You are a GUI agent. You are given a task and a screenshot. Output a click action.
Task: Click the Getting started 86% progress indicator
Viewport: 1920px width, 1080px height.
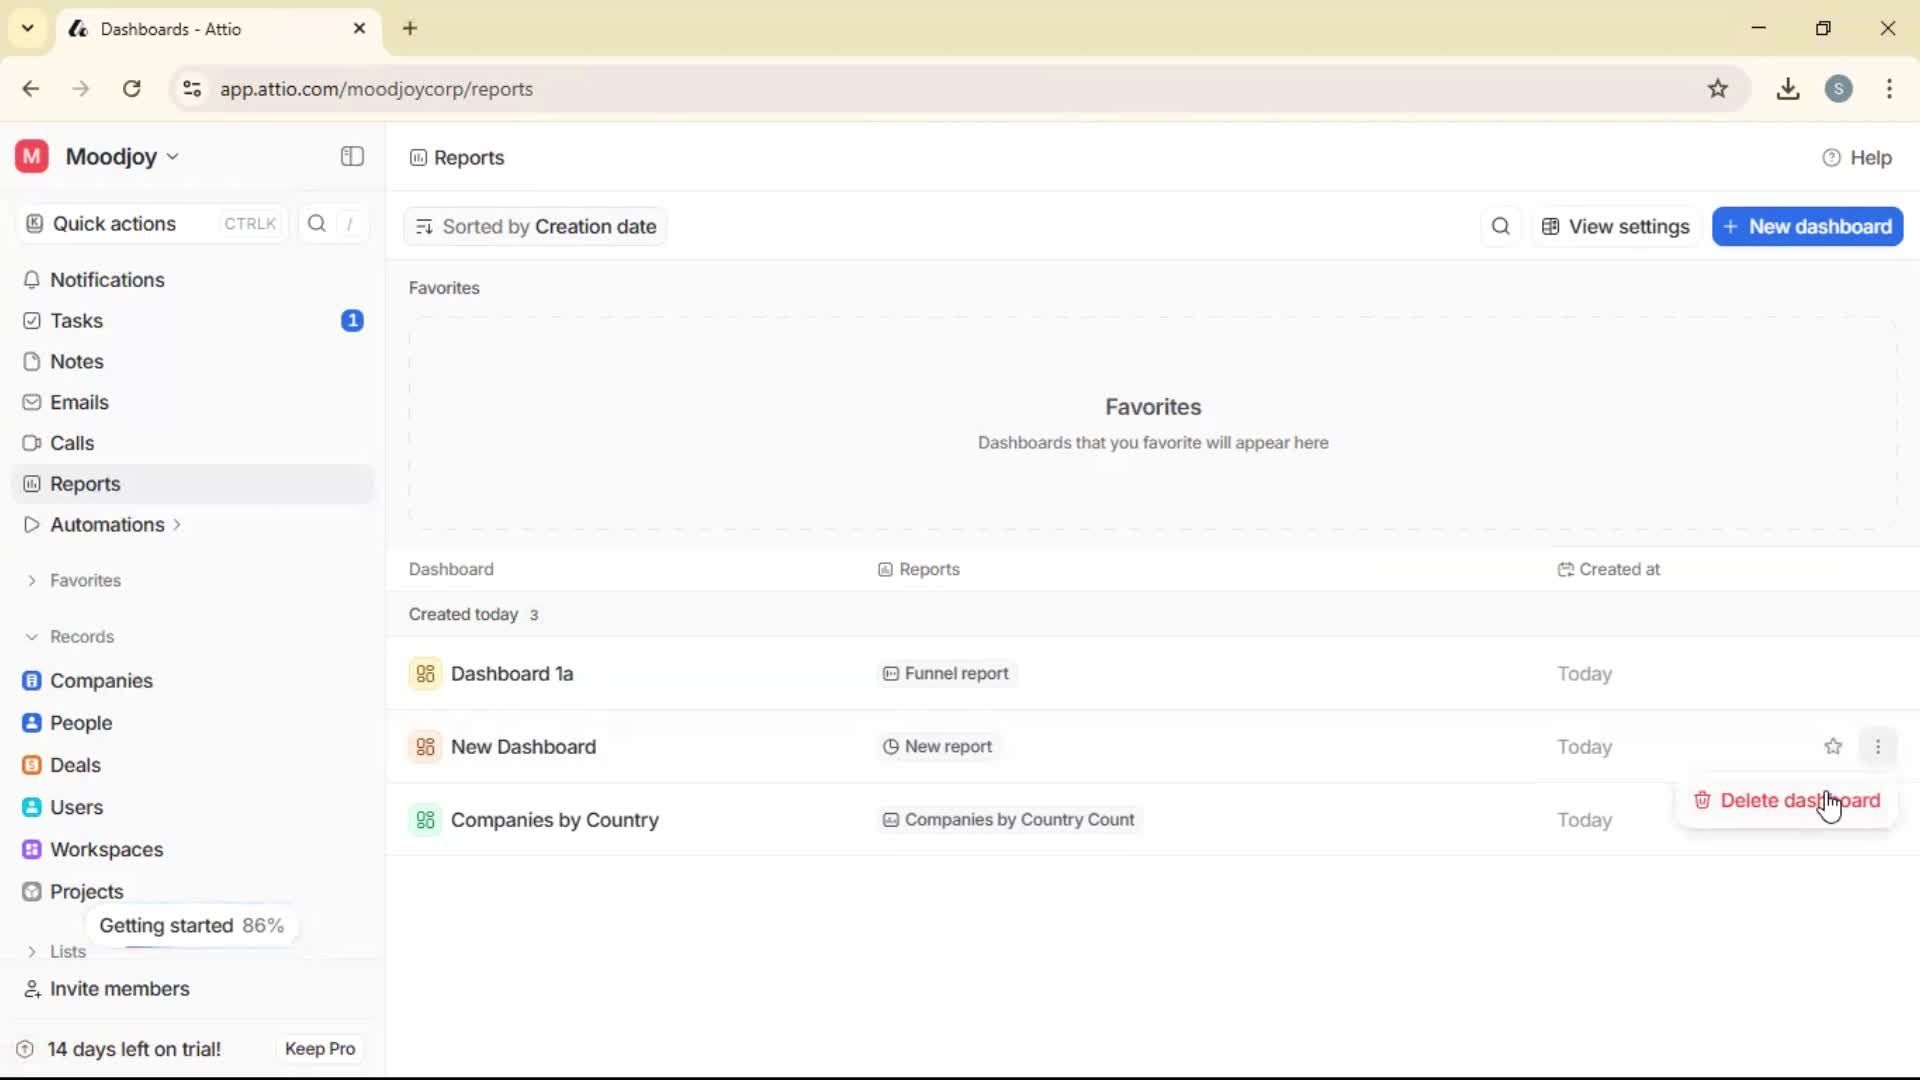coord(192,925)
